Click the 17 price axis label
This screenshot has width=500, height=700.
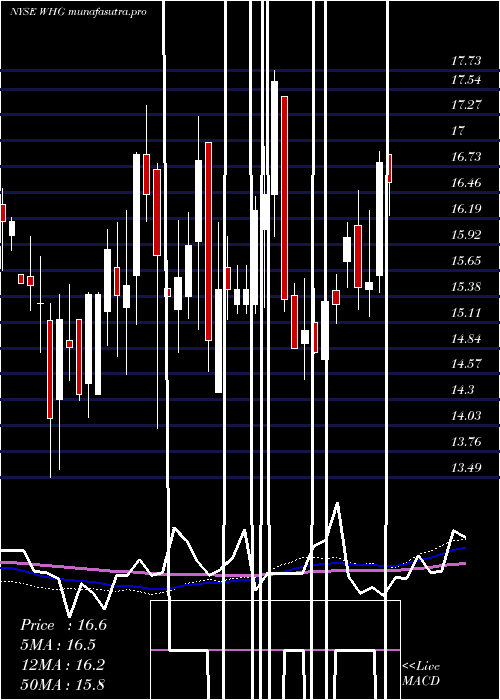pyautogui.click(x=458, y=131)
